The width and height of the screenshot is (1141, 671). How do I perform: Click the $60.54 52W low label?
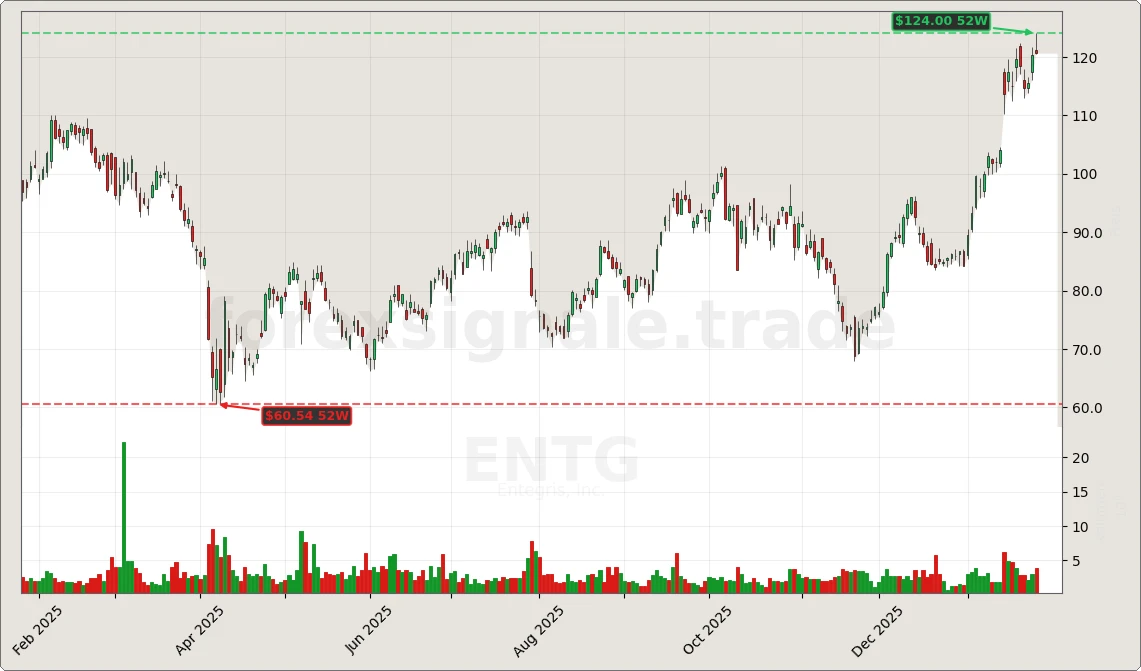coord(306,417)
